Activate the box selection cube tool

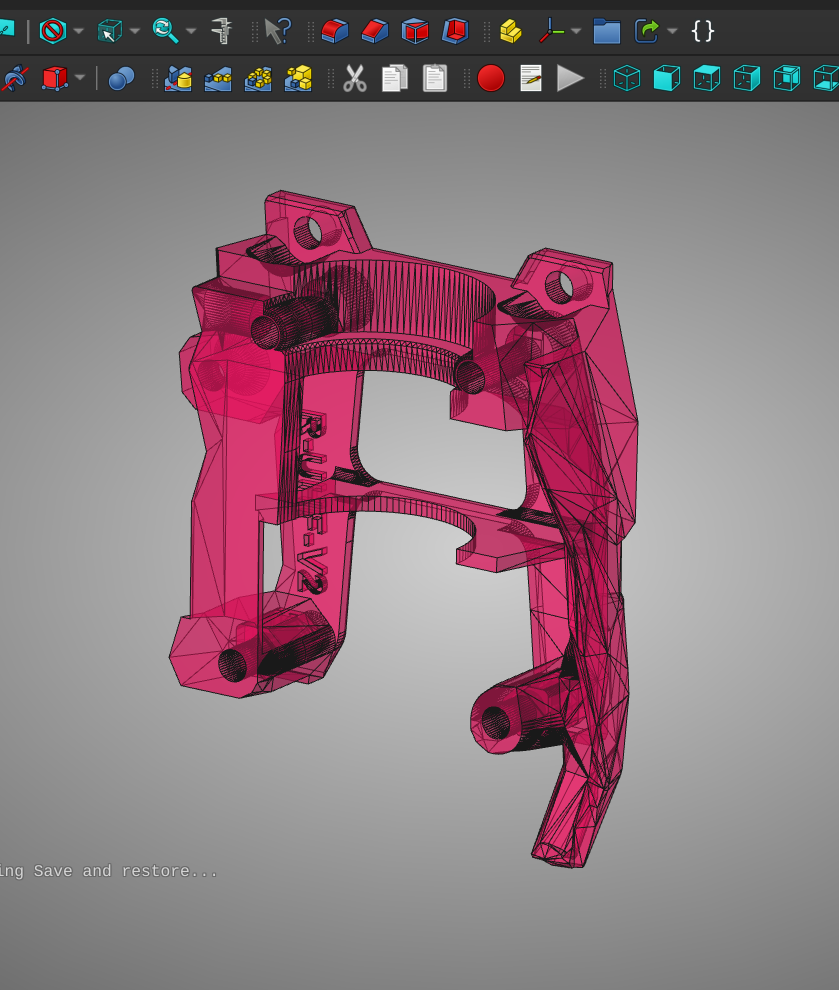click(x=109, y=30)
